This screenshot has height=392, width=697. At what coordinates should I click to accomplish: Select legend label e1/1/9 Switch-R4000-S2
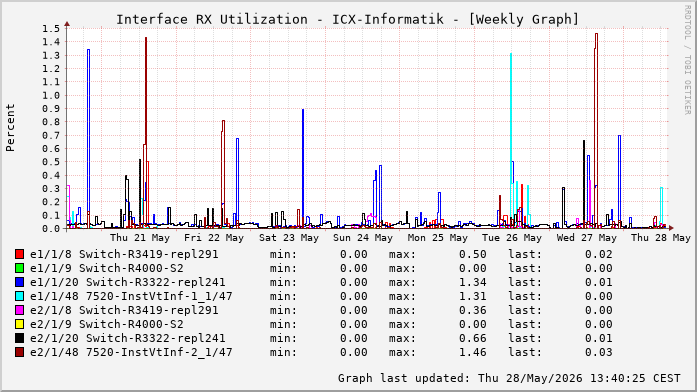[x=107, y=268]
